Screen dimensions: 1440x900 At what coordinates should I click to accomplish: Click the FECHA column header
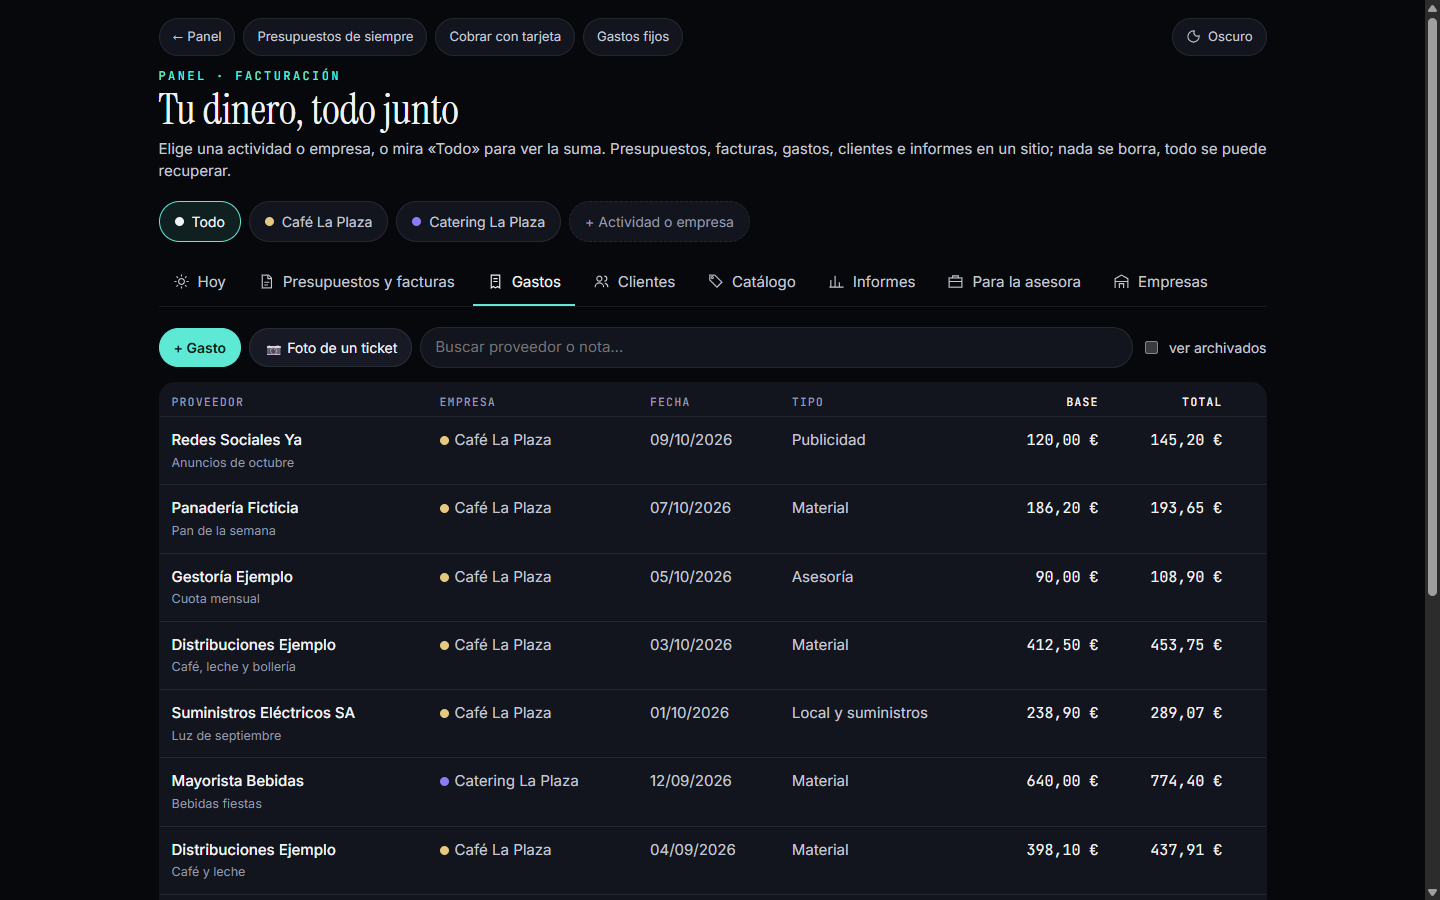[670, 402]
